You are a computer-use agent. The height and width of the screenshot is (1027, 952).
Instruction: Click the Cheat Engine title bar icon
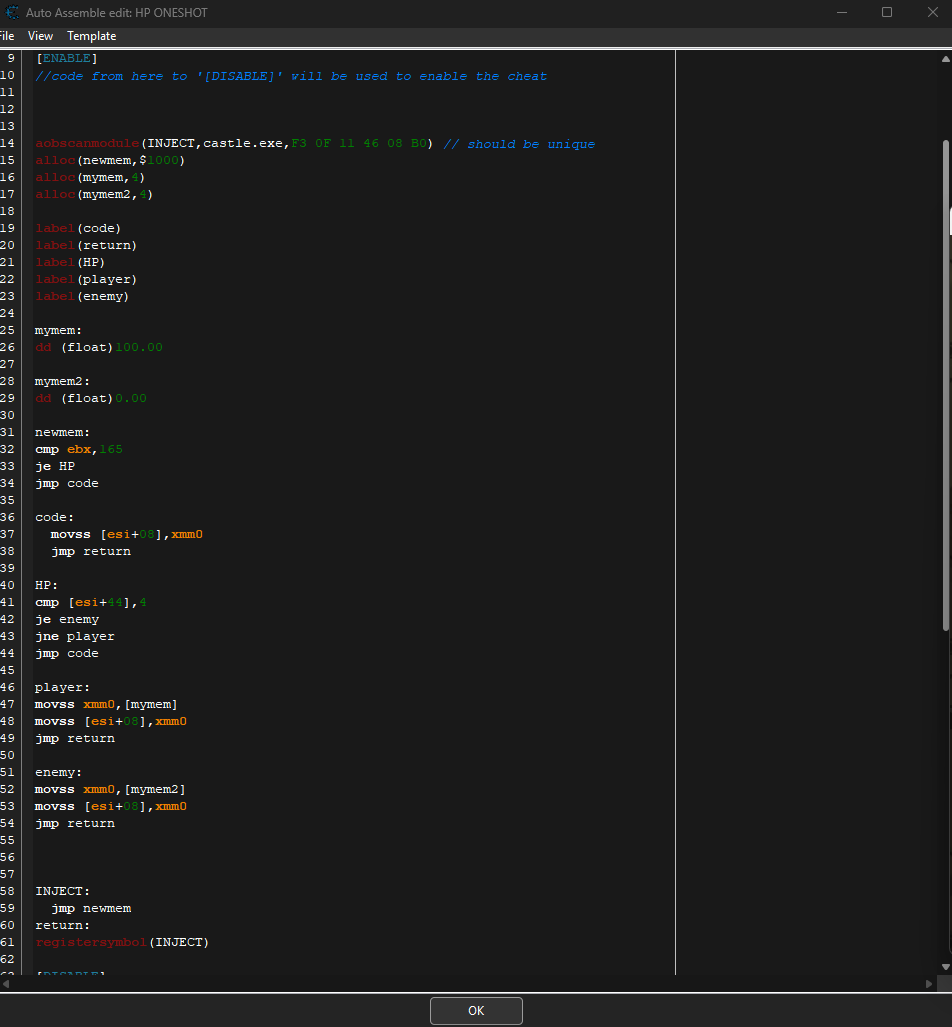tap(11, 13)
